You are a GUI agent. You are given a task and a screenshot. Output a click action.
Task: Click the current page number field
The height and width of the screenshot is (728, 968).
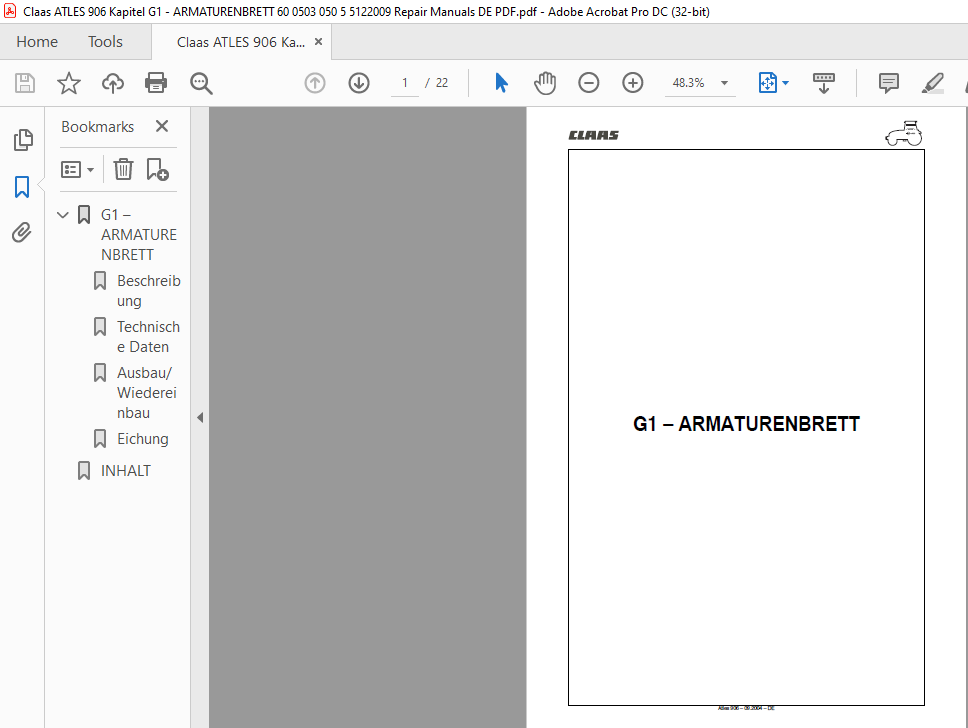[405, 83]
